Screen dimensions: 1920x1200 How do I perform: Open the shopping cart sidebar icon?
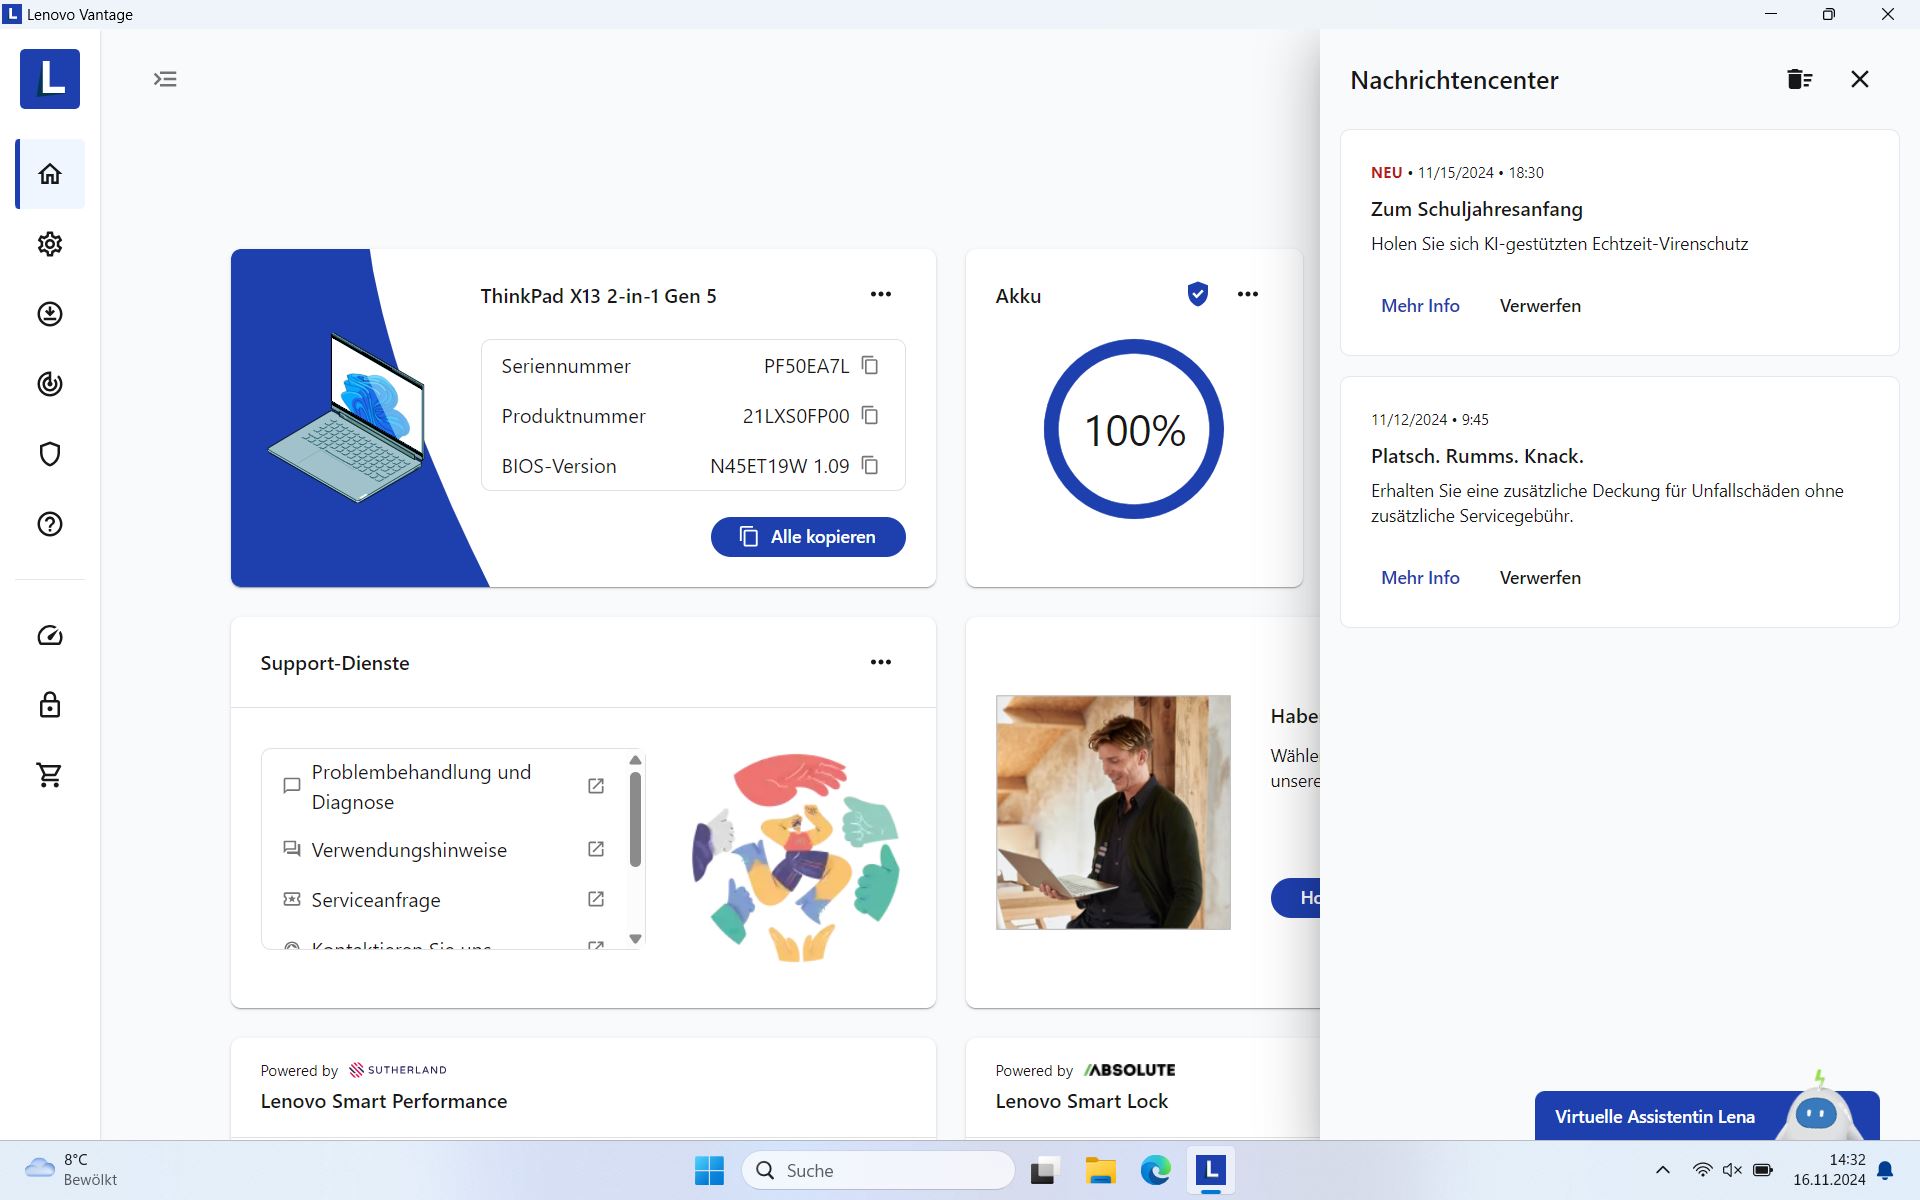tap(50, 775)
